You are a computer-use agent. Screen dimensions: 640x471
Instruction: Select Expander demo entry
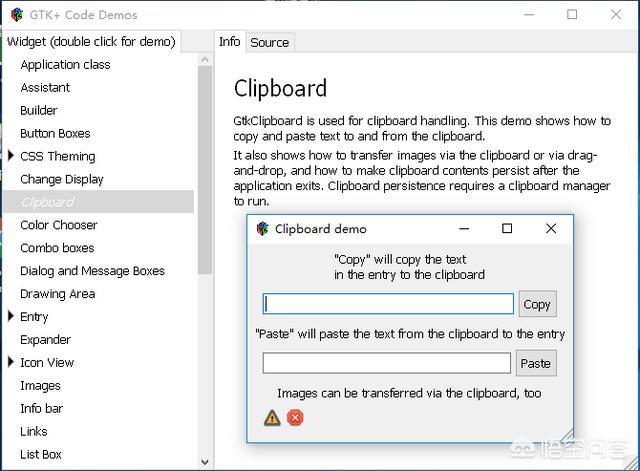coord(45,340)
